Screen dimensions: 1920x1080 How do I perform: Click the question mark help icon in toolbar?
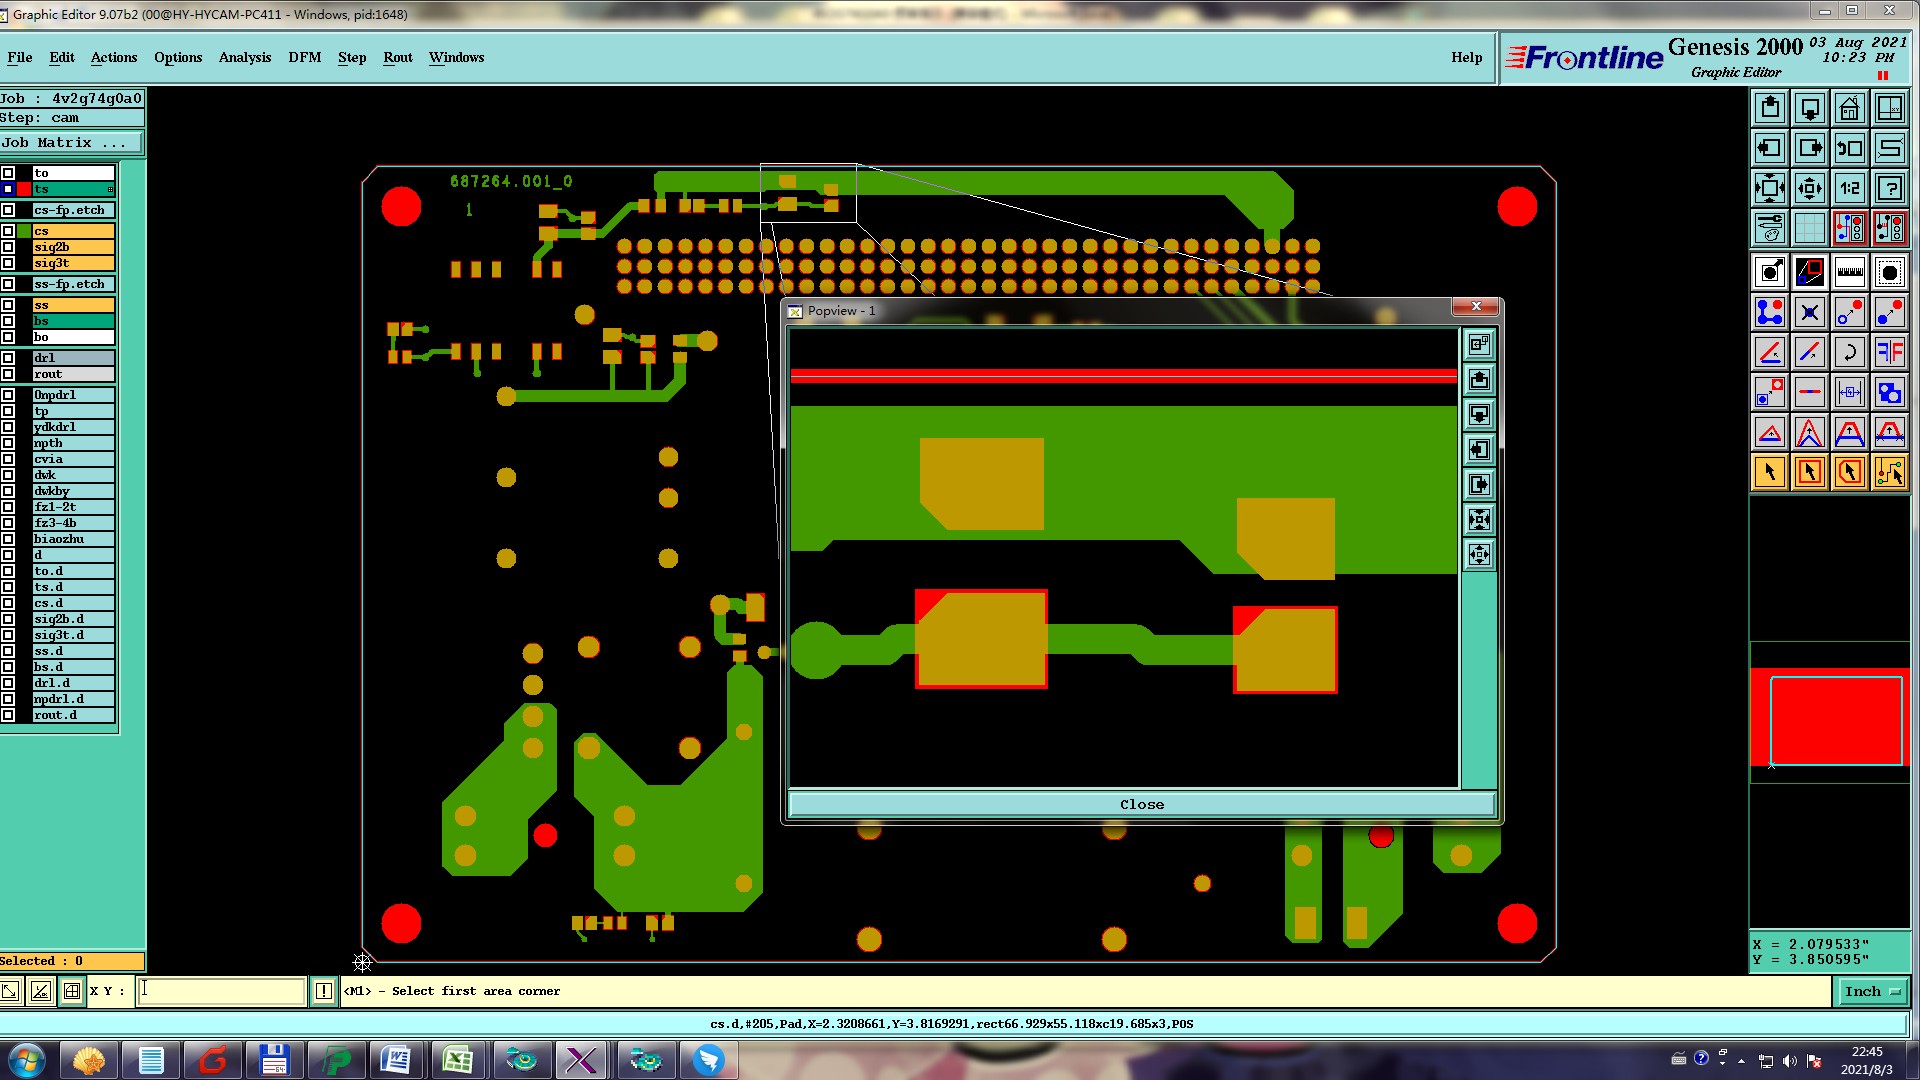click(x=1889, y=188)
